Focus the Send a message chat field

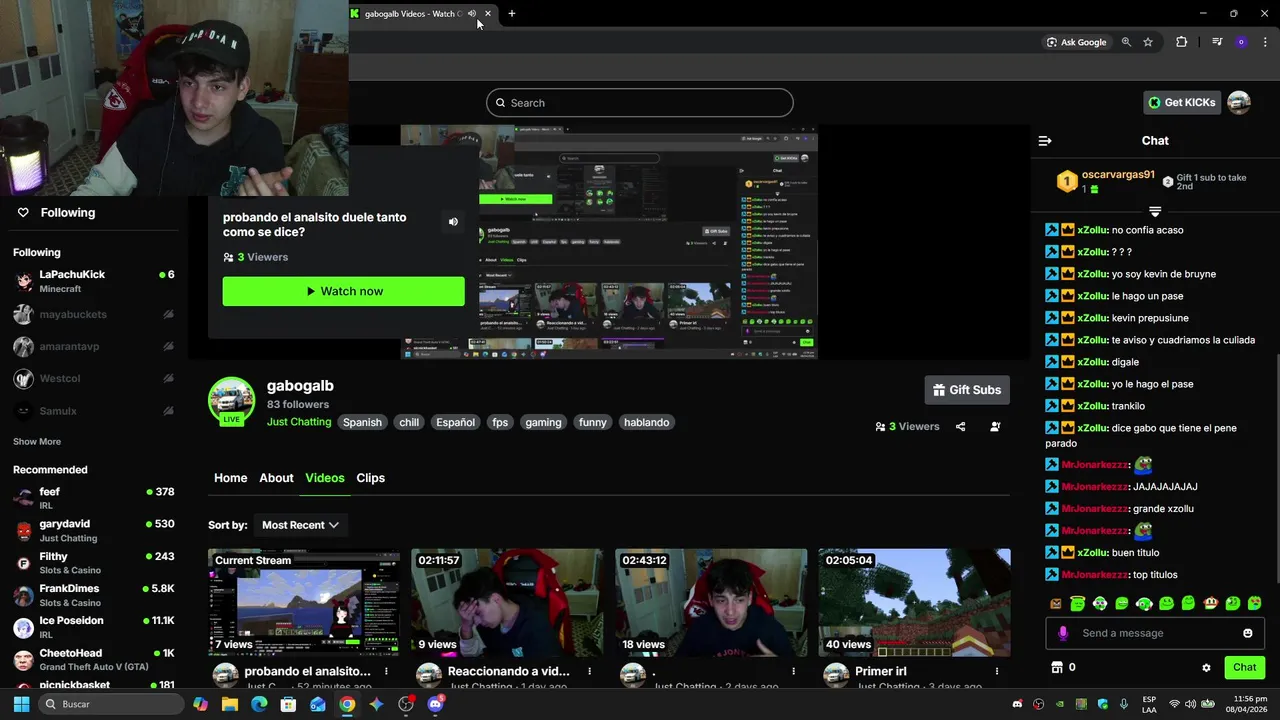pyautogui.click(x=1155, y=633)
